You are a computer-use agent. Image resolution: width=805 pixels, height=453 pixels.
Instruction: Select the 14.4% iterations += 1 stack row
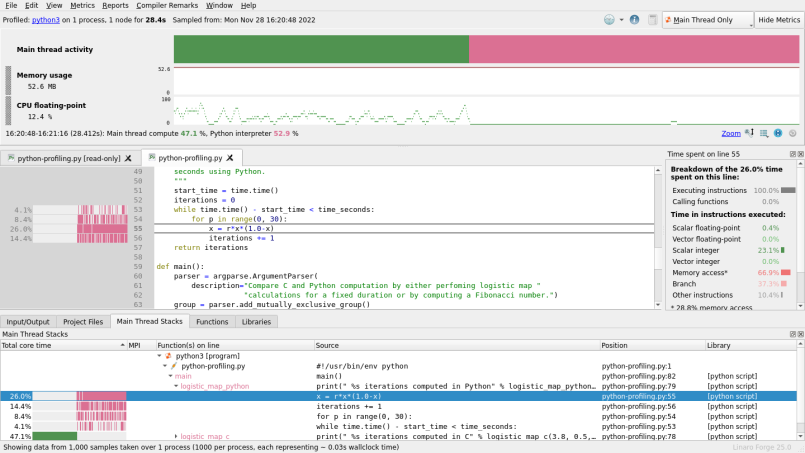[x=398, y=406]
